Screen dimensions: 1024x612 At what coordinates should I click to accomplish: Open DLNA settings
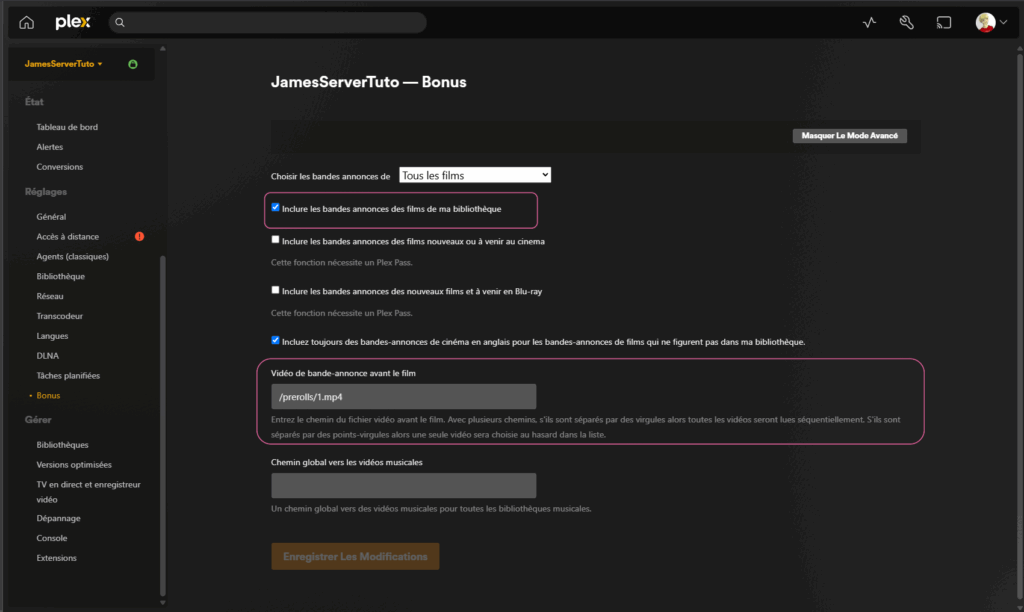(x=48, y=356)
